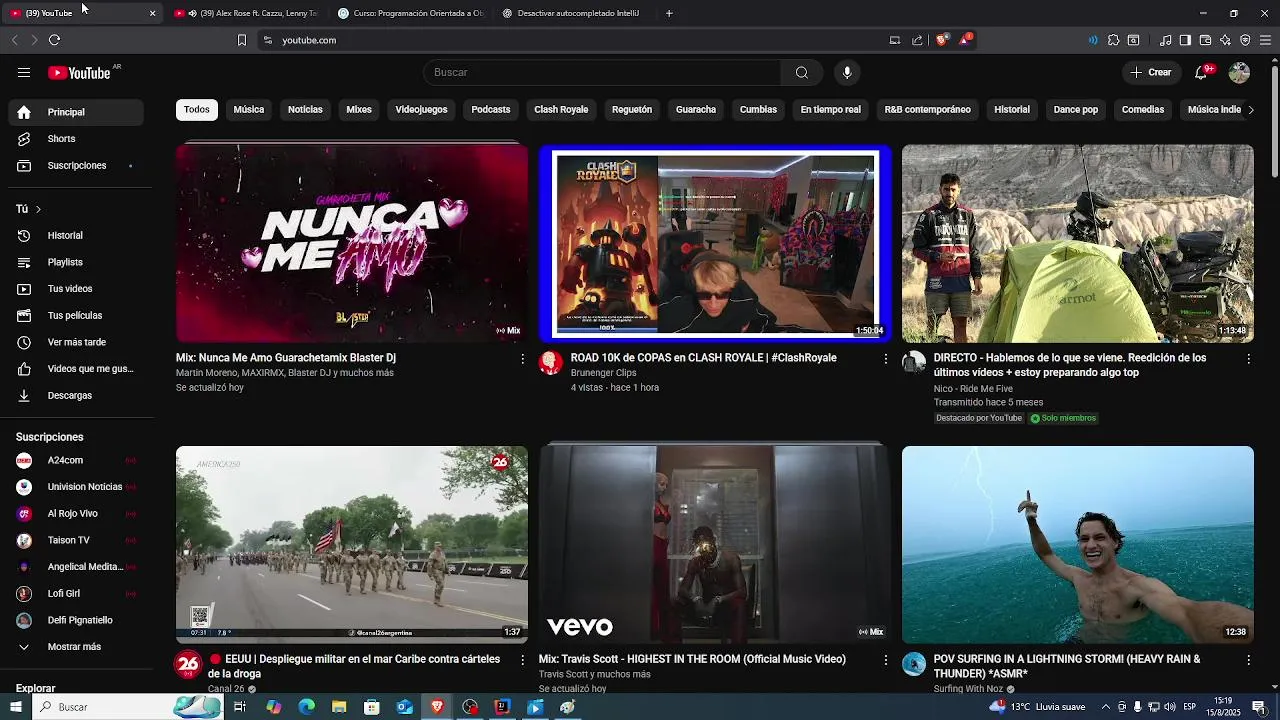Viewport: 1280px width, 720px height.
Task: Switch to Desactivar autocompletado IntelliJ tab
Action: coord(577,13)
